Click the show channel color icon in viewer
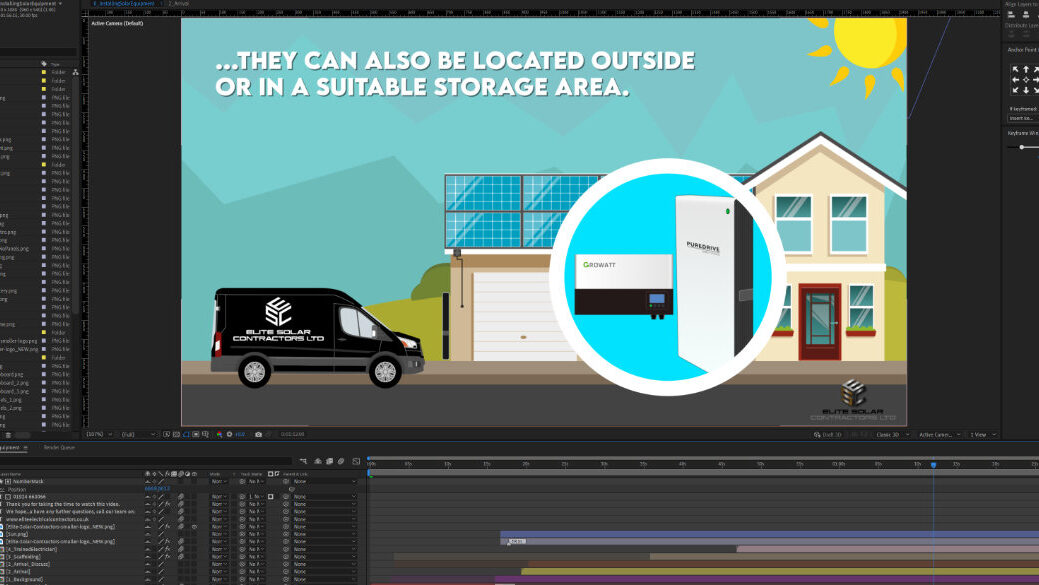Viewport: 1039px width, 585px height. (221, 435)
